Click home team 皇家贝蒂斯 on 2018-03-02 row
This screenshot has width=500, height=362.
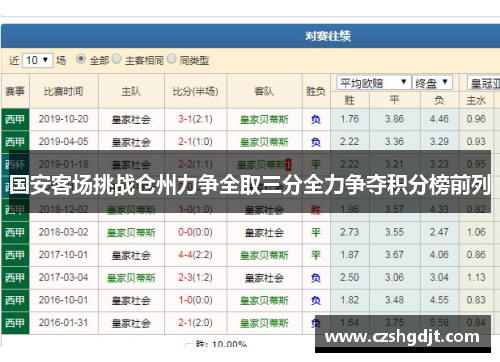131,232
